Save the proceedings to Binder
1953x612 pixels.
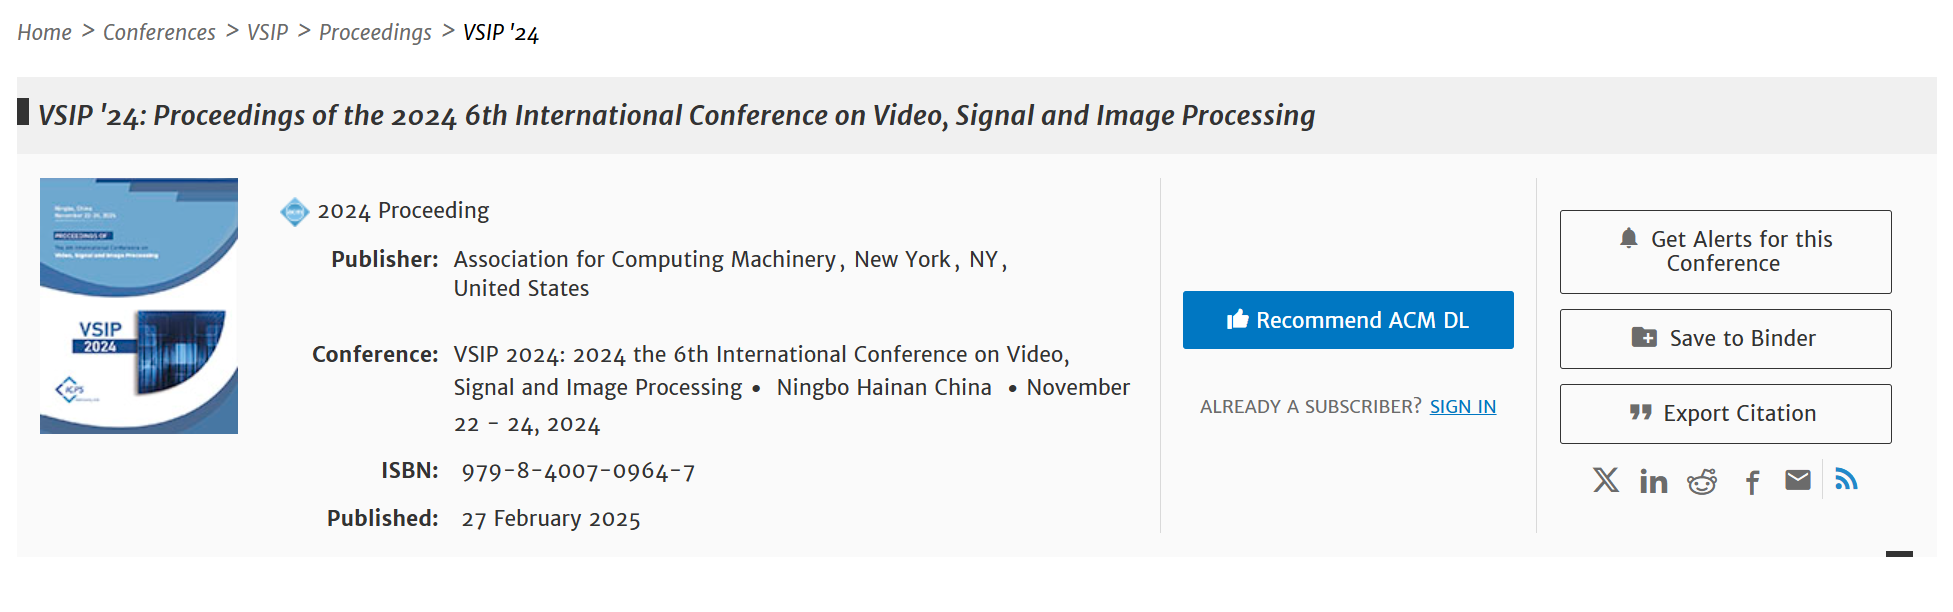[x=1725, y=339]
